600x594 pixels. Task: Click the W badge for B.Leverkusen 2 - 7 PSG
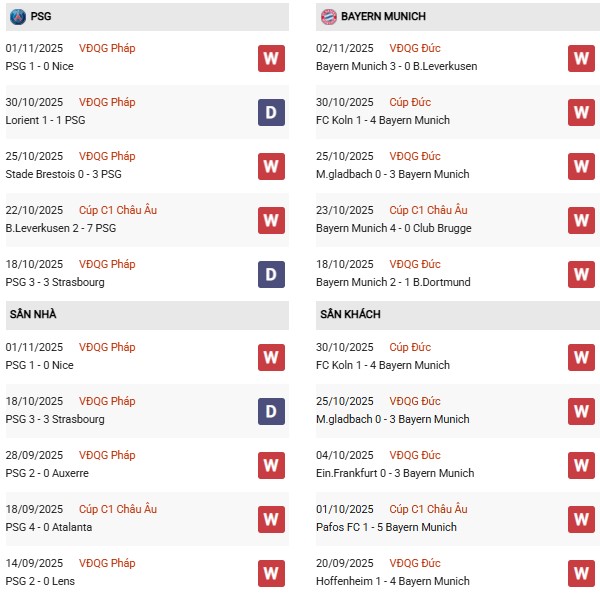point(270,220)
